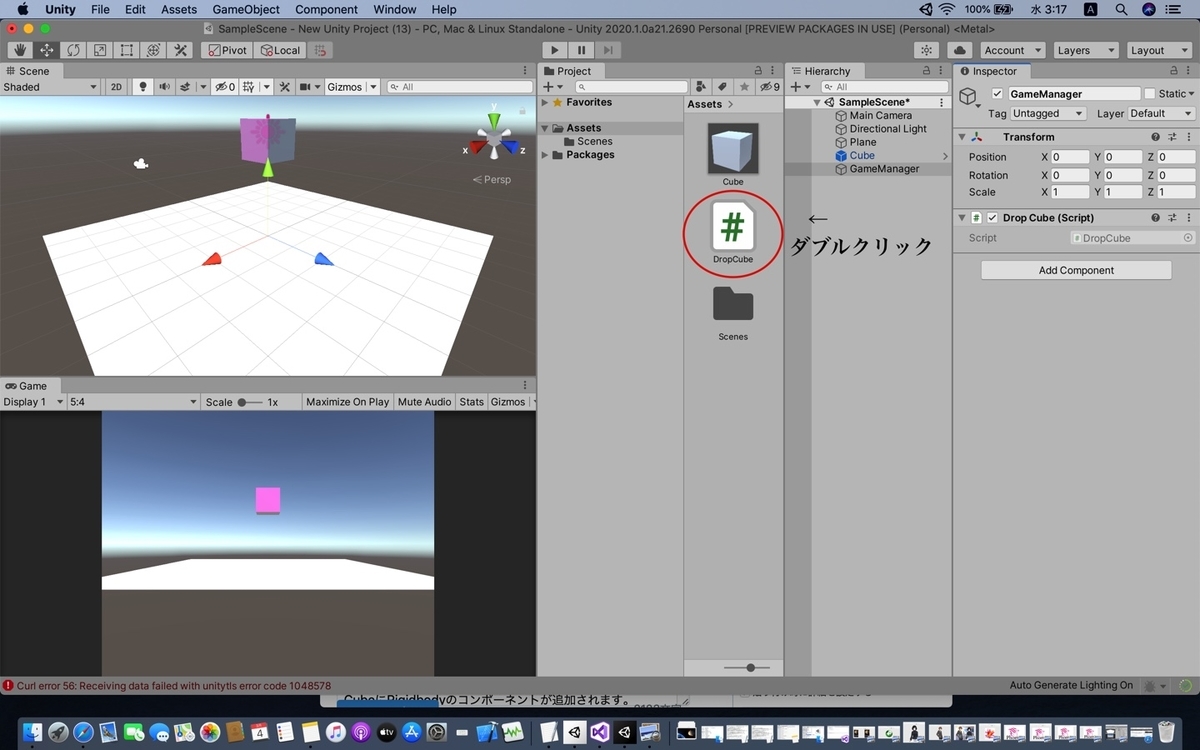
Task: Adjust the Game view Scale slider
Action: 248,402
